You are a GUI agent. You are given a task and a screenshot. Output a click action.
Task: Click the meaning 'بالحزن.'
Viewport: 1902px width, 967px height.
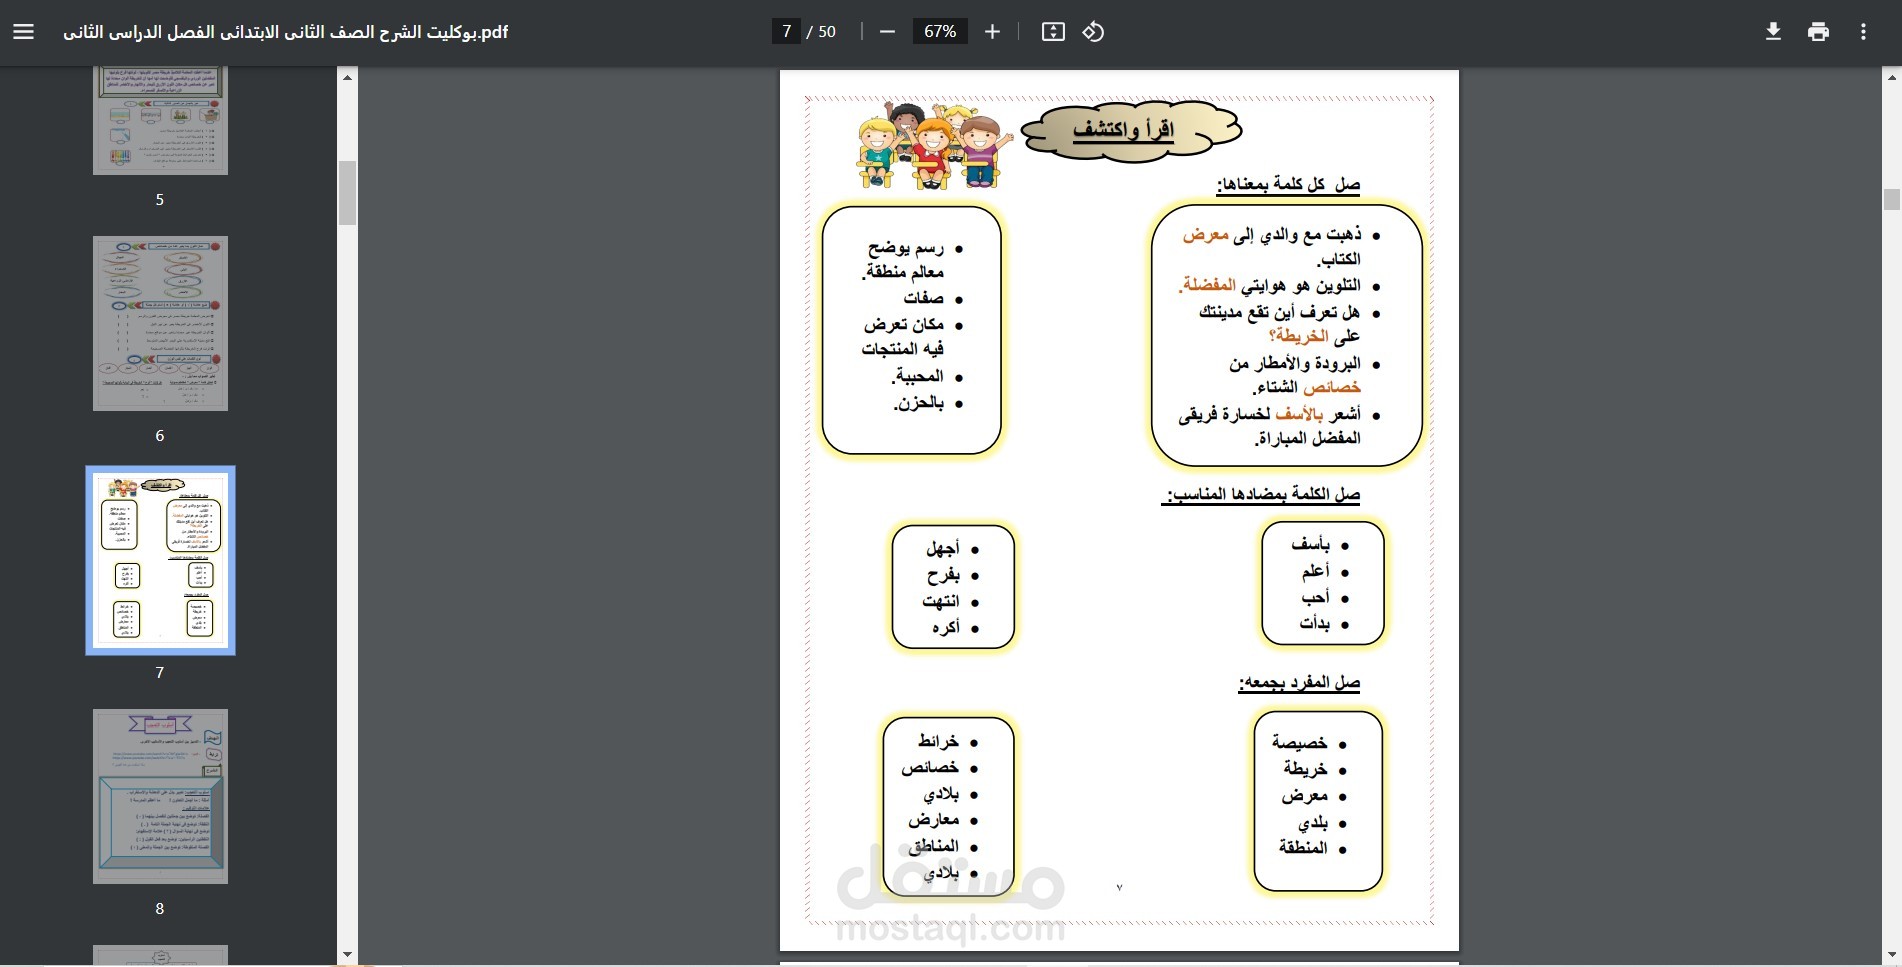click(x=919, y=403)
